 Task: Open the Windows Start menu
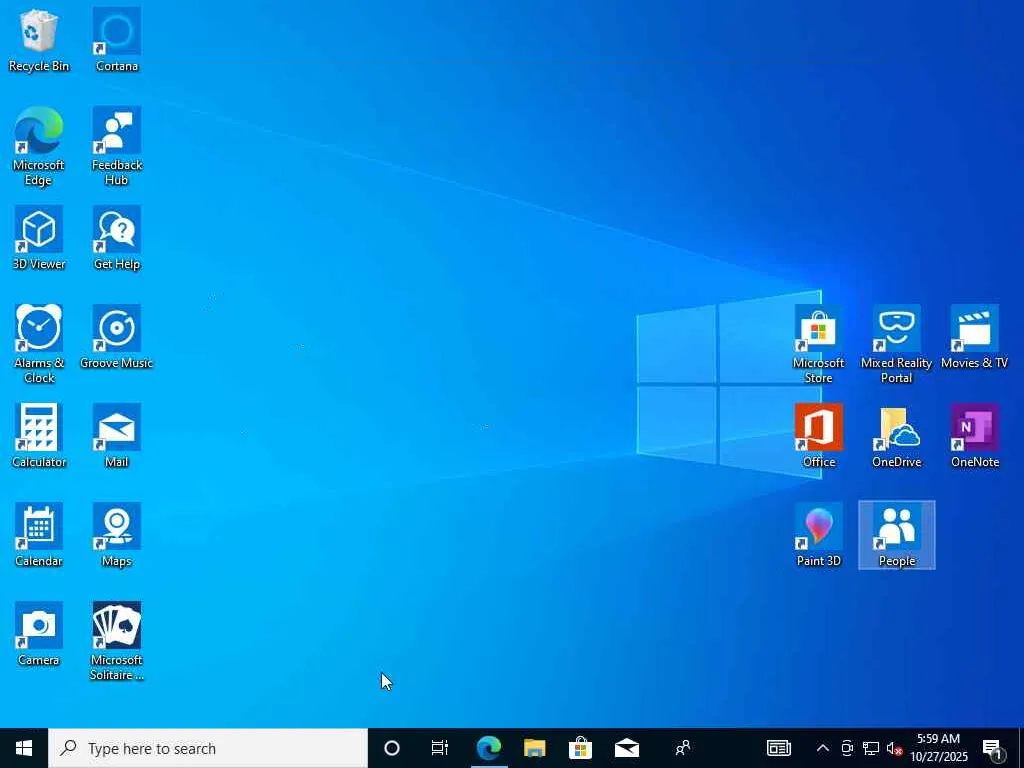click(24, 748)
